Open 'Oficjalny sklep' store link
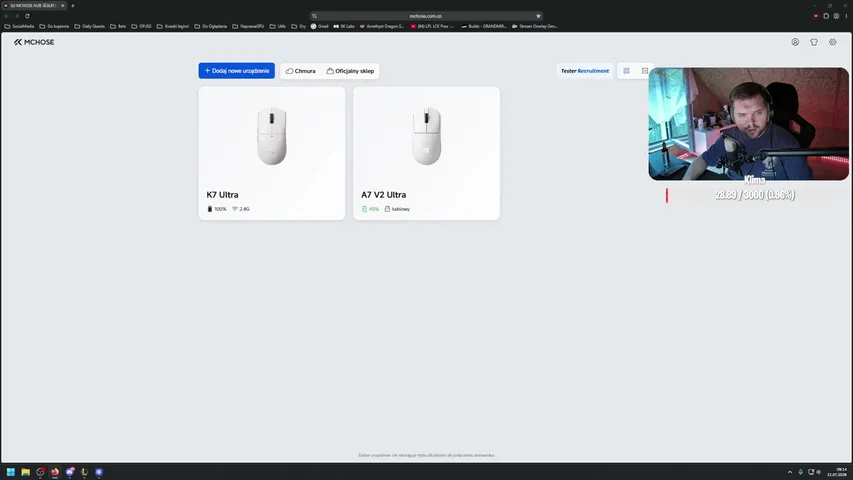The image size is (853, 480). [350, 71]
